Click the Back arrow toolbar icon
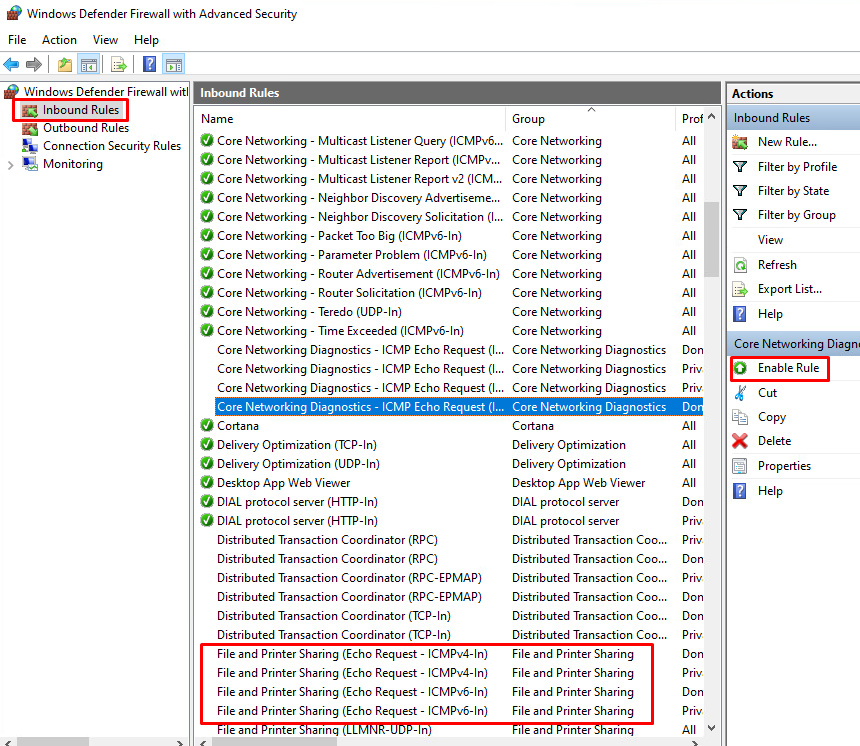Viewport: 860px width, 746px height. click(x=11, y=65)
